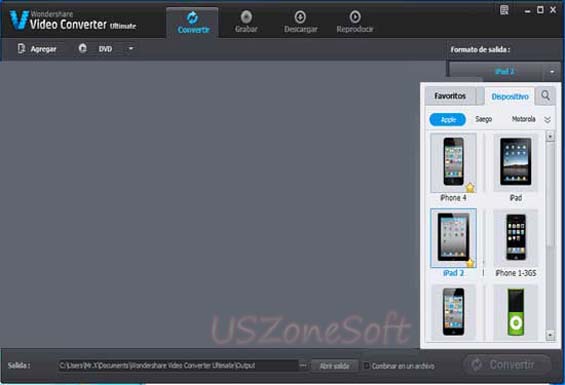The image size is (565, 385).
Task: Open the register/notes icon in title bar
Action: [x=504, y=10]
